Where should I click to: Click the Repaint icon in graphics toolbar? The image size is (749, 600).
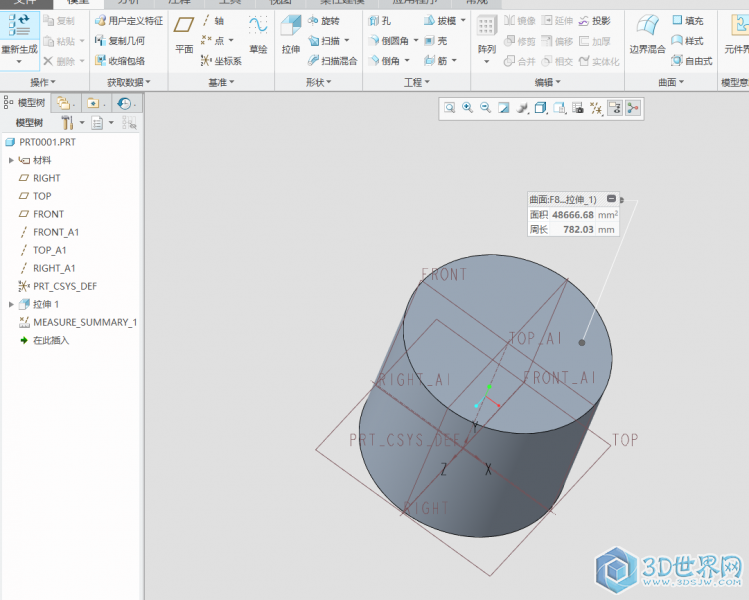(503, 108)
